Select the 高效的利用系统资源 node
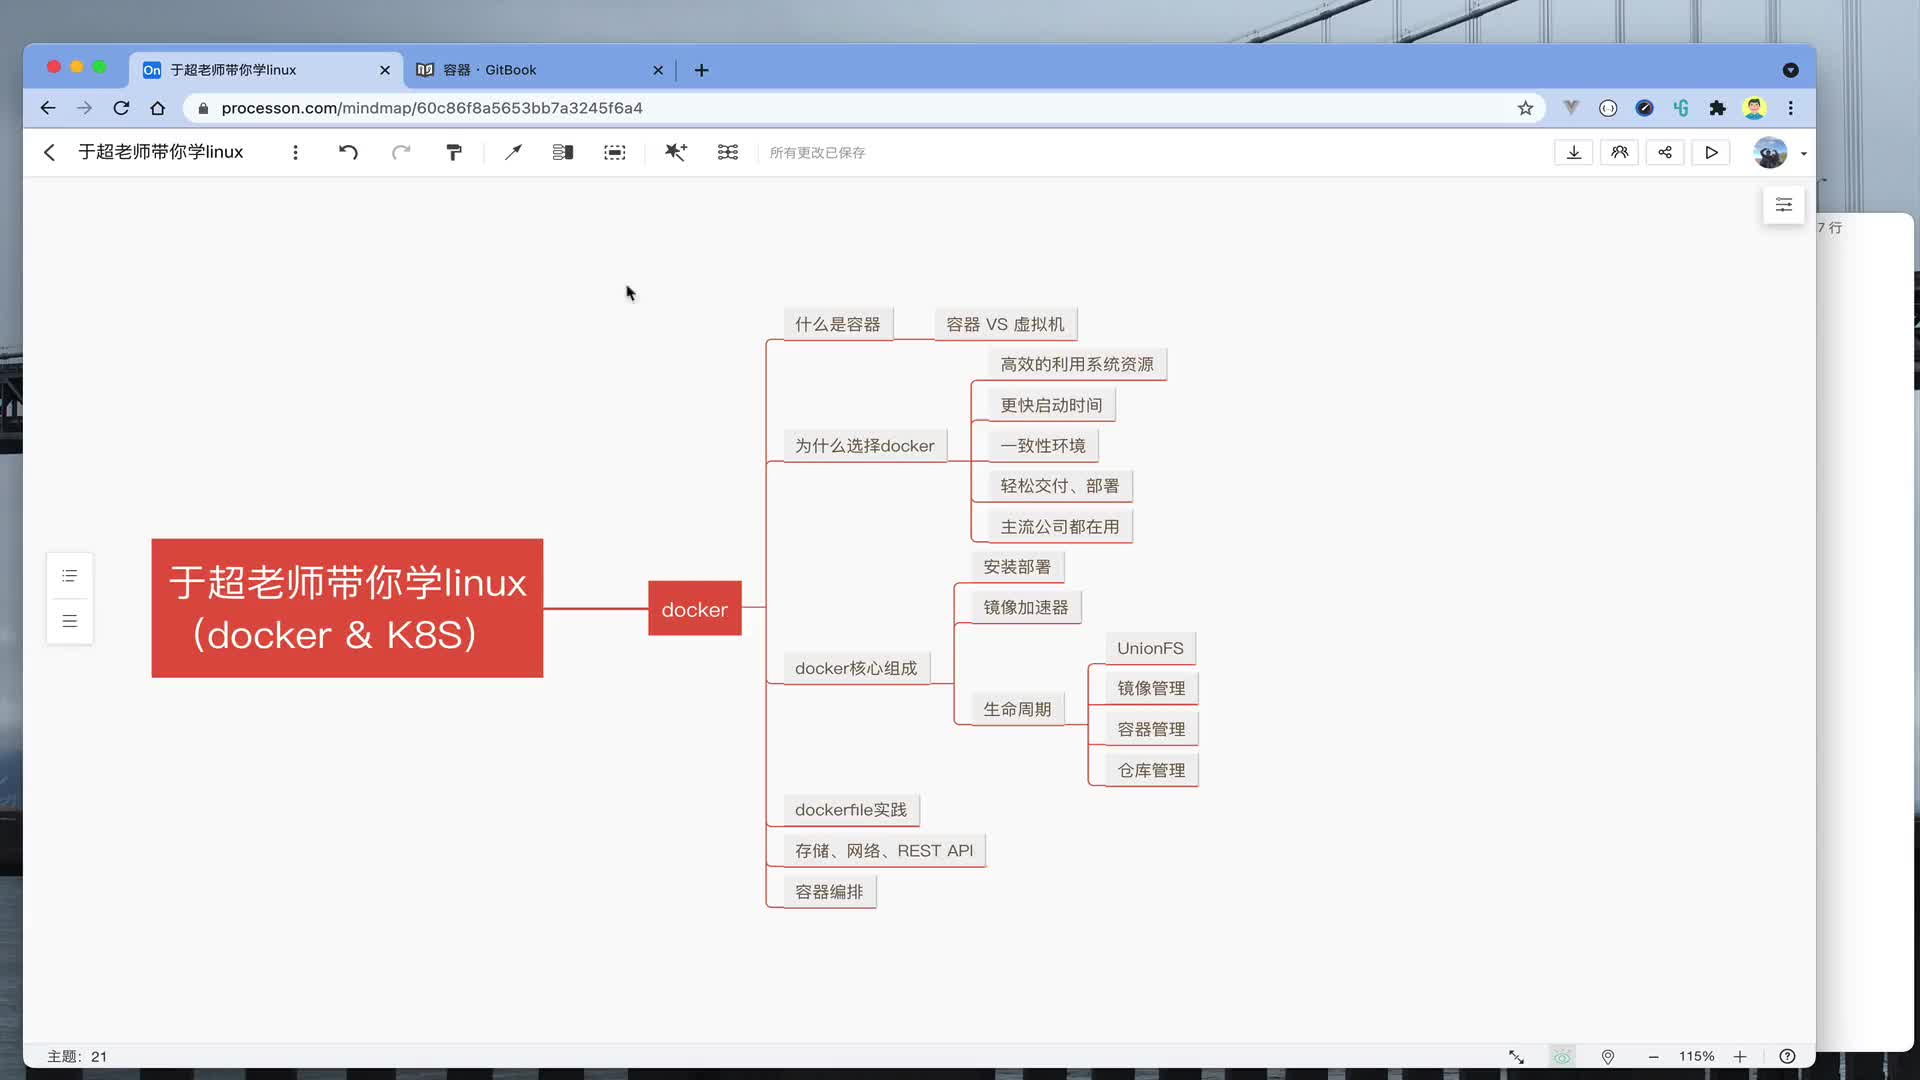 (x=1077, y=364)
